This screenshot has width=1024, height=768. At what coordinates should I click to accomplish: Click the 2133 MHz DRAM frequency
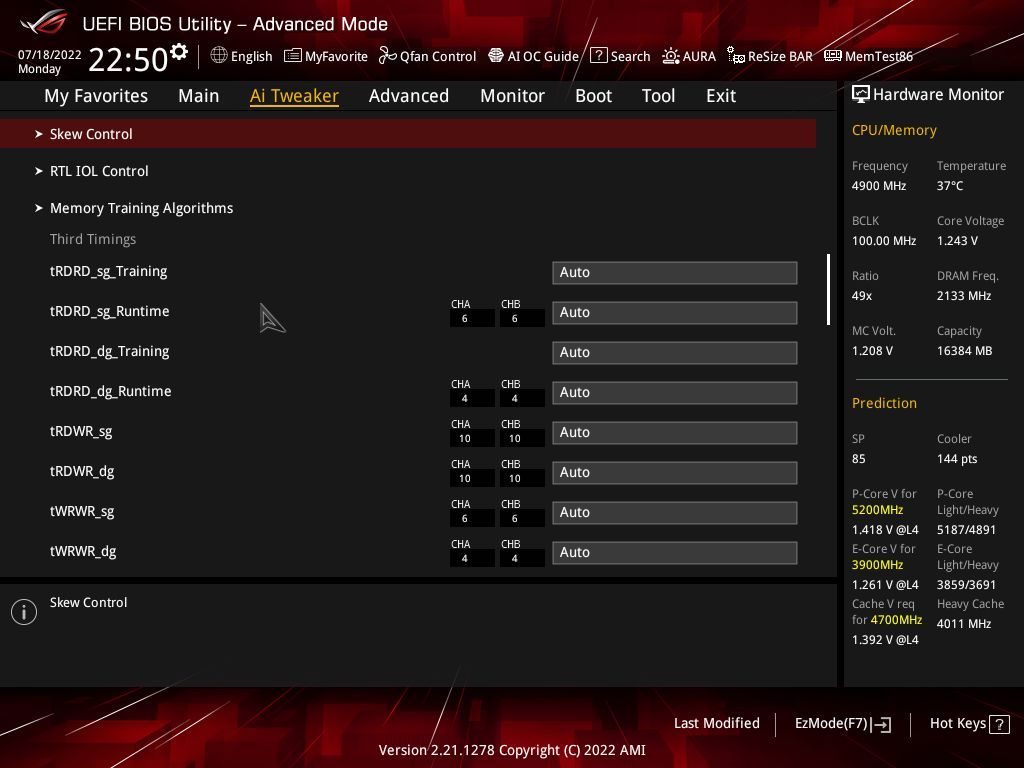(x=964, y=296)
